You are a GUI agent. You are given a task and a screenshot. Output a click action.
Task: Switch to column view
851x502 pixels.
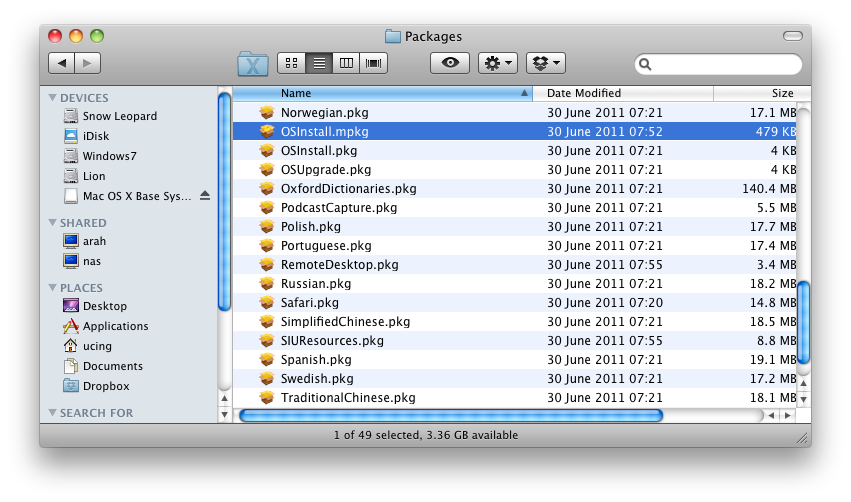(346, 63)
